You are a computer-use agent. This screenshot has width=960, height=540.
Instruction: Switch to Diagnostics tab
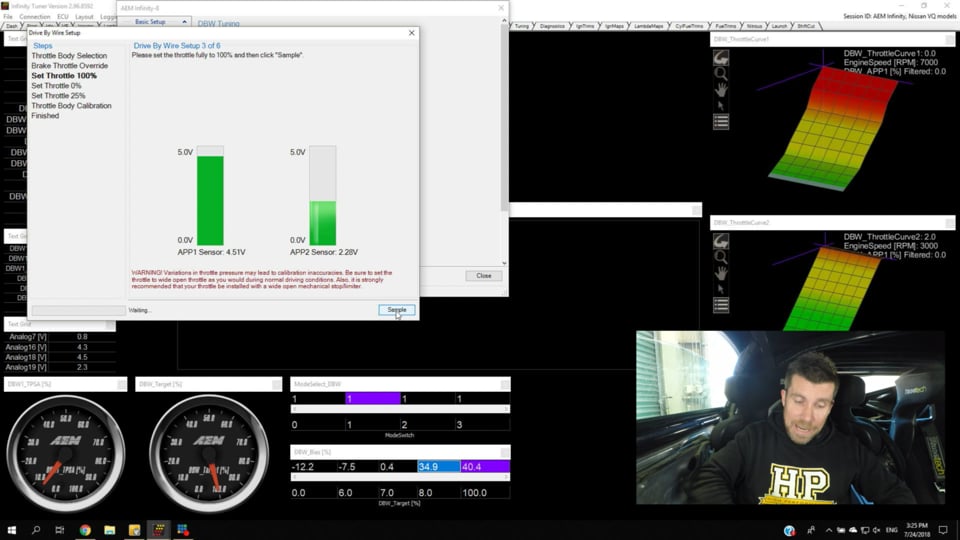pyautogui.click(x=552, y=26)
